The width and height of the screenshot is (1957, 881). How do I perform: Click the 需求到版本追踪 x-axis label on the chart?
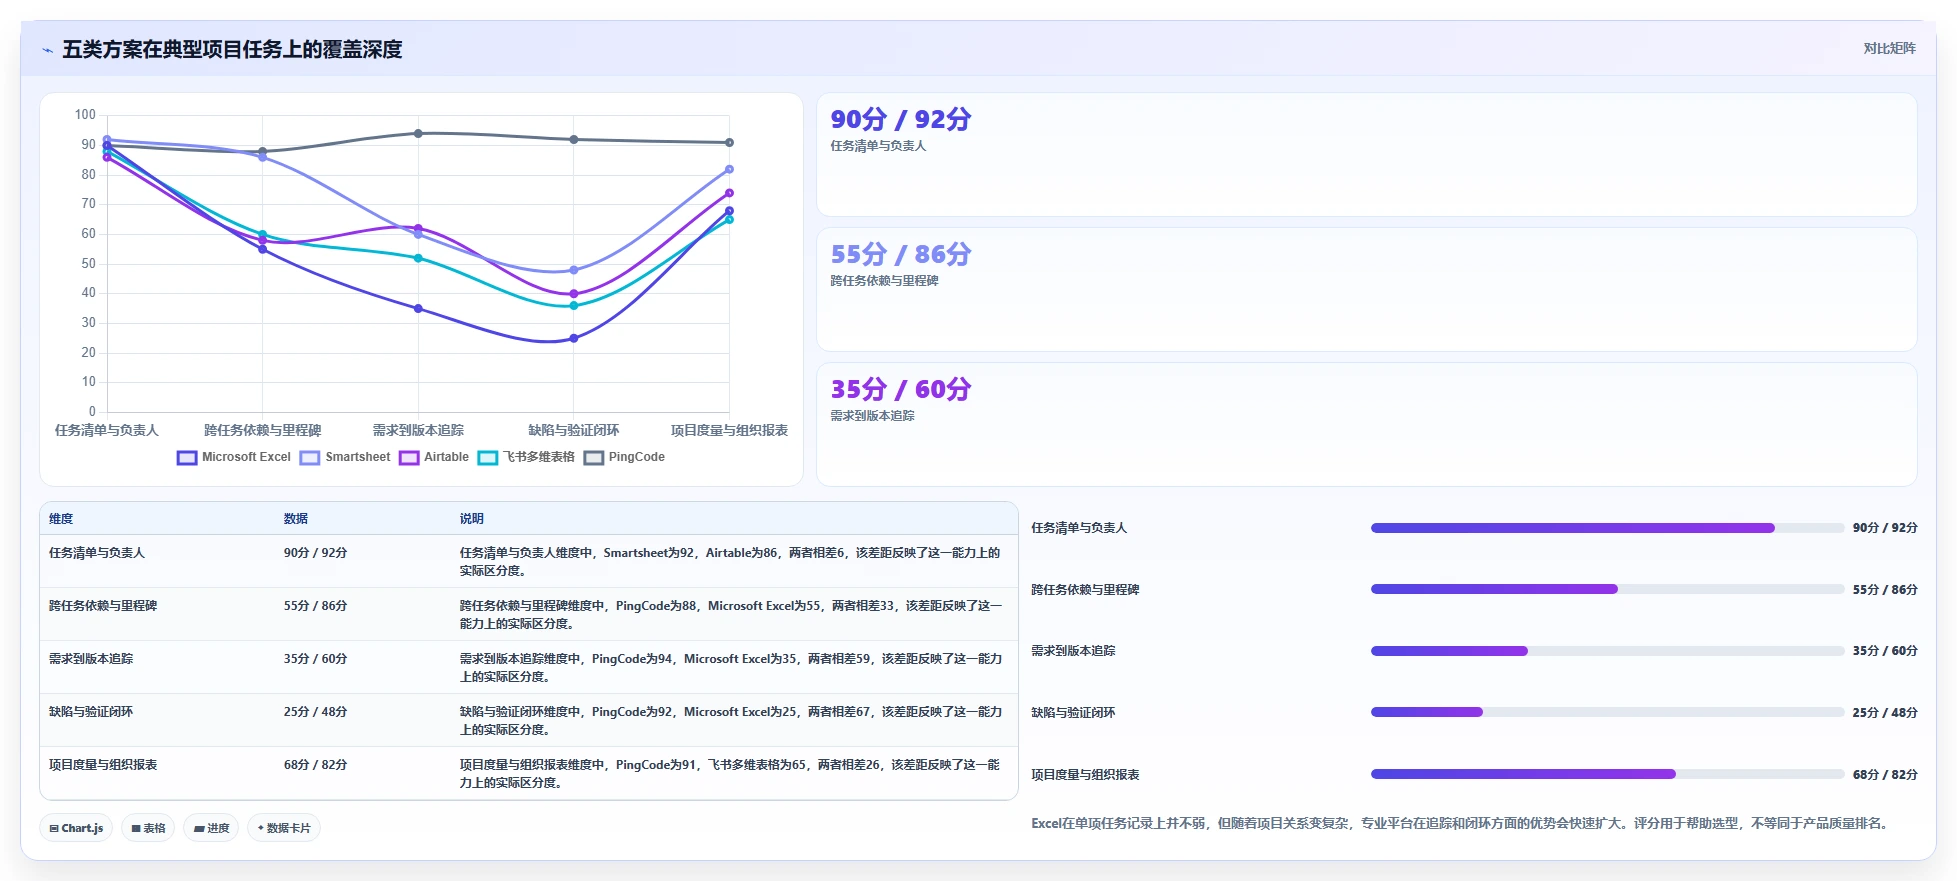point(418,431)
